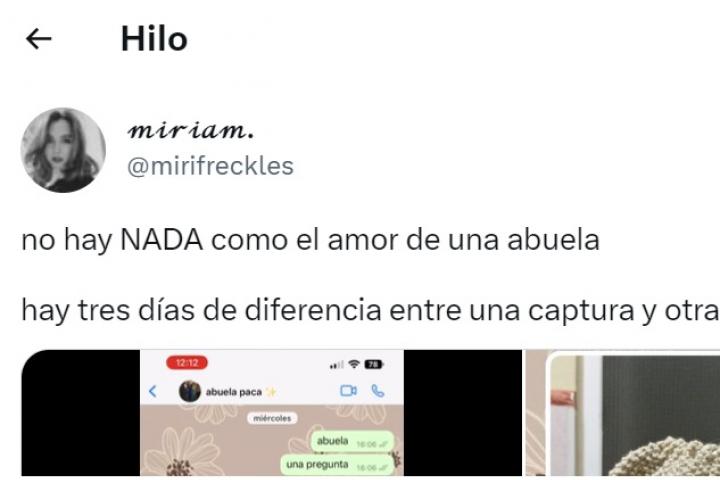Tap the green 'abuela' message bubble
The width and height of the screenshot is (720, 480).
pyautogui.click(x=352, y=441)
